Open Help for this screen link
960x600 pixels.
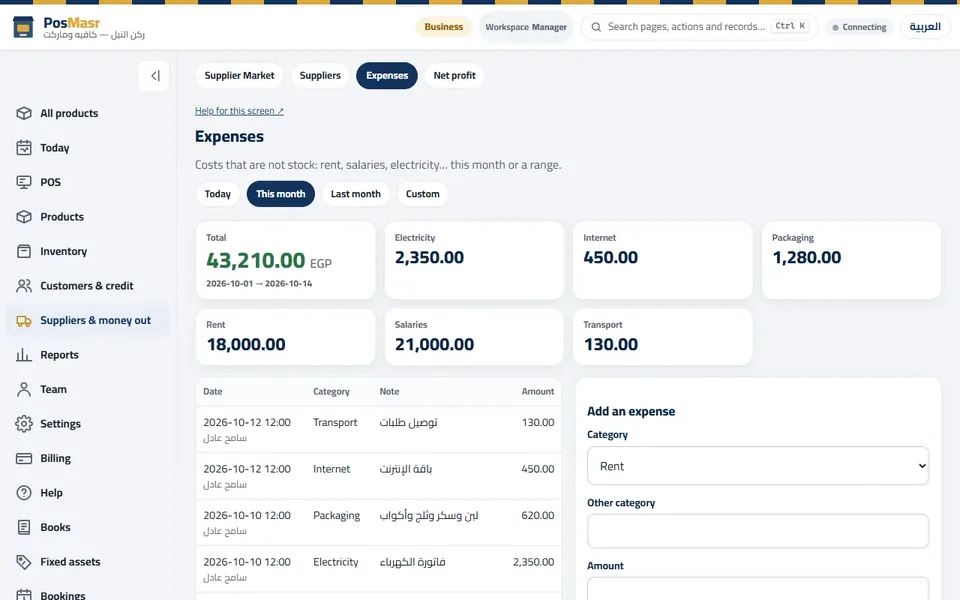(x=239, y=111)
